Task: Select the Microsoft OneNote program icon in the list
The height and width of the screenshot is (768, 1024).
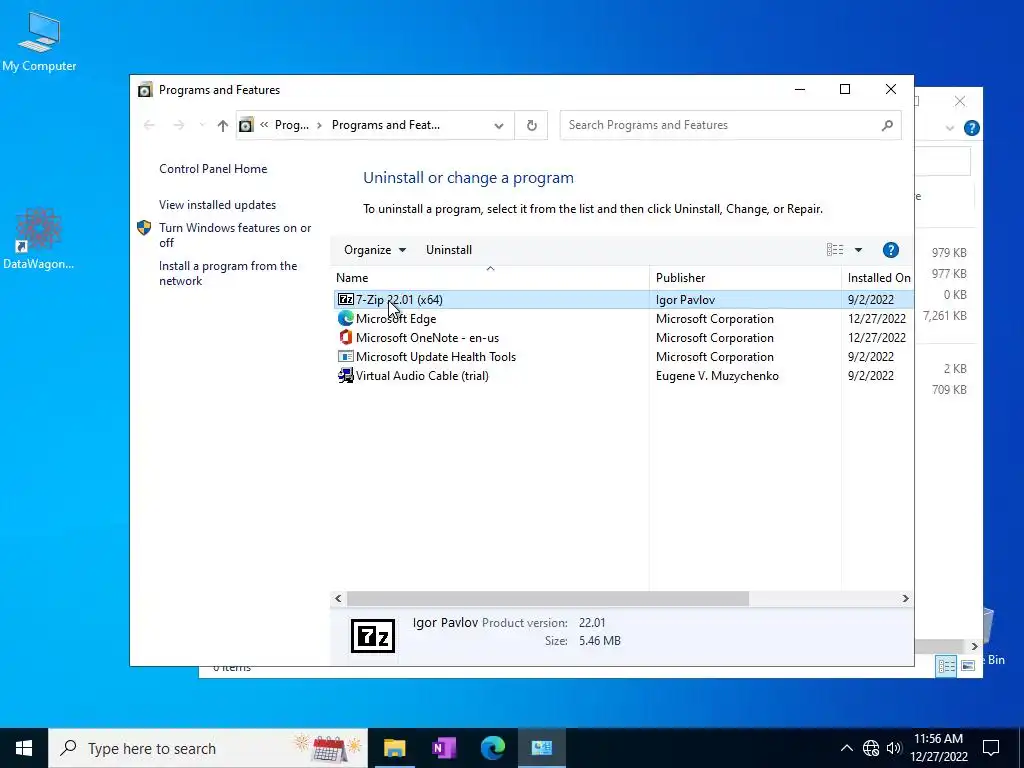Action: (x=345, y=338)
